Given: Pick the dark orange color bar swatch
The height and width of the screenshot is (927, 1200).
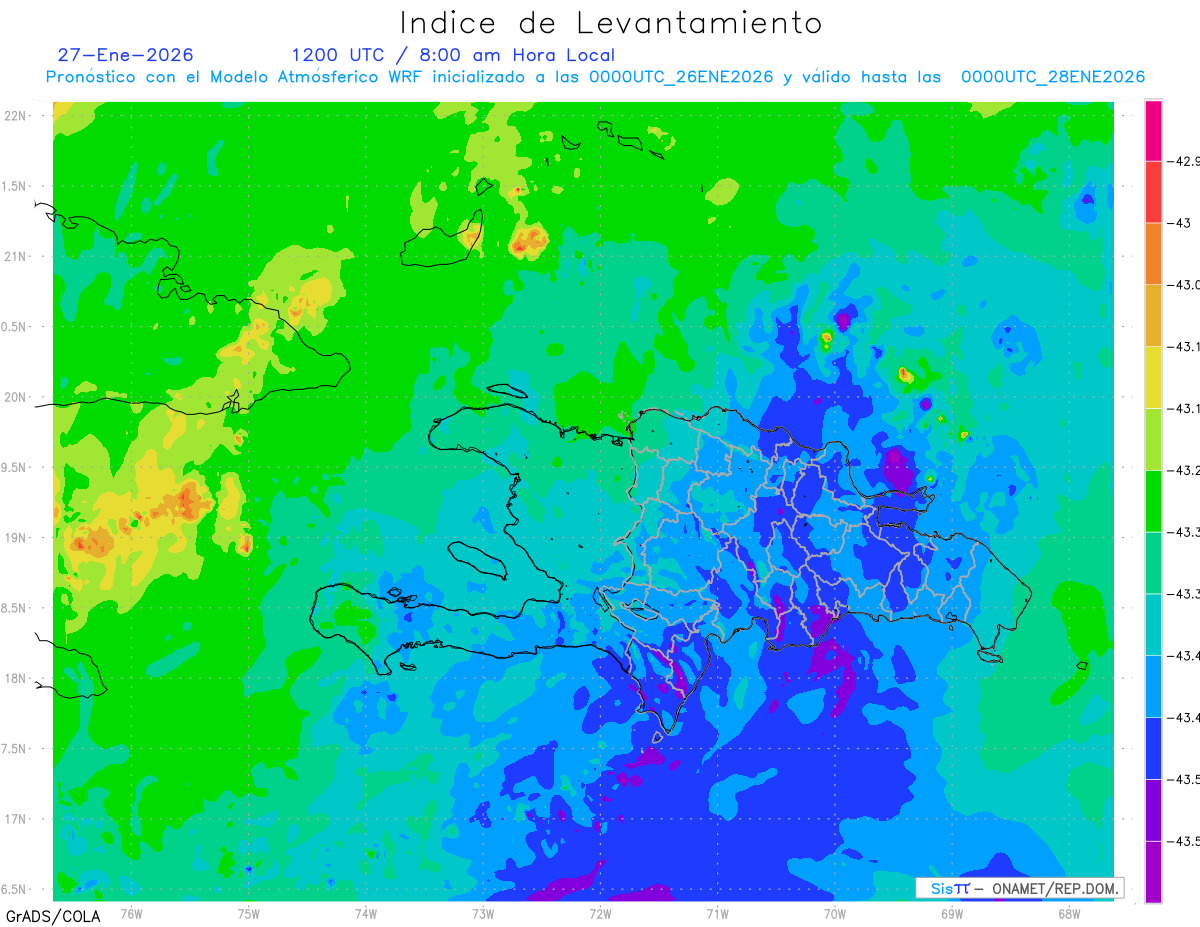Looking at the screenshot, I should tap(1153, 253).
